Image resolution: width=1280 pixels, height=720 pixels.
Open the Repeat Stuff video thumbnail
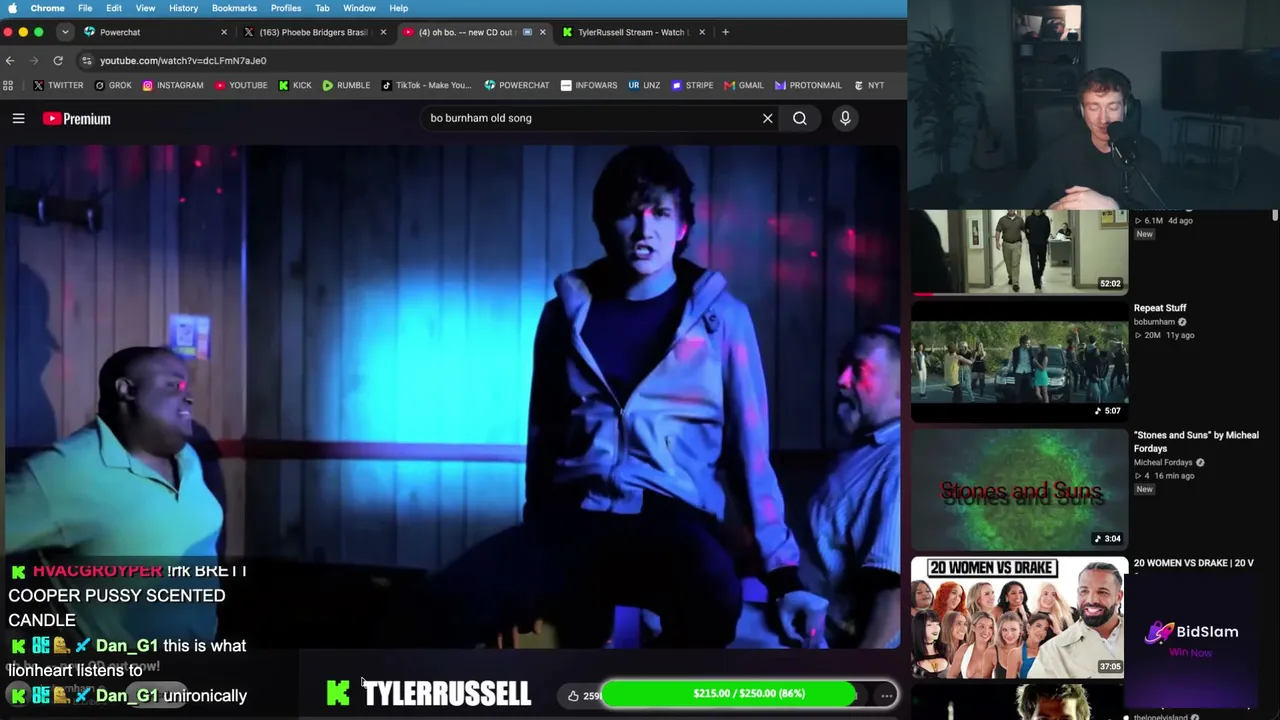(1020, 361)
